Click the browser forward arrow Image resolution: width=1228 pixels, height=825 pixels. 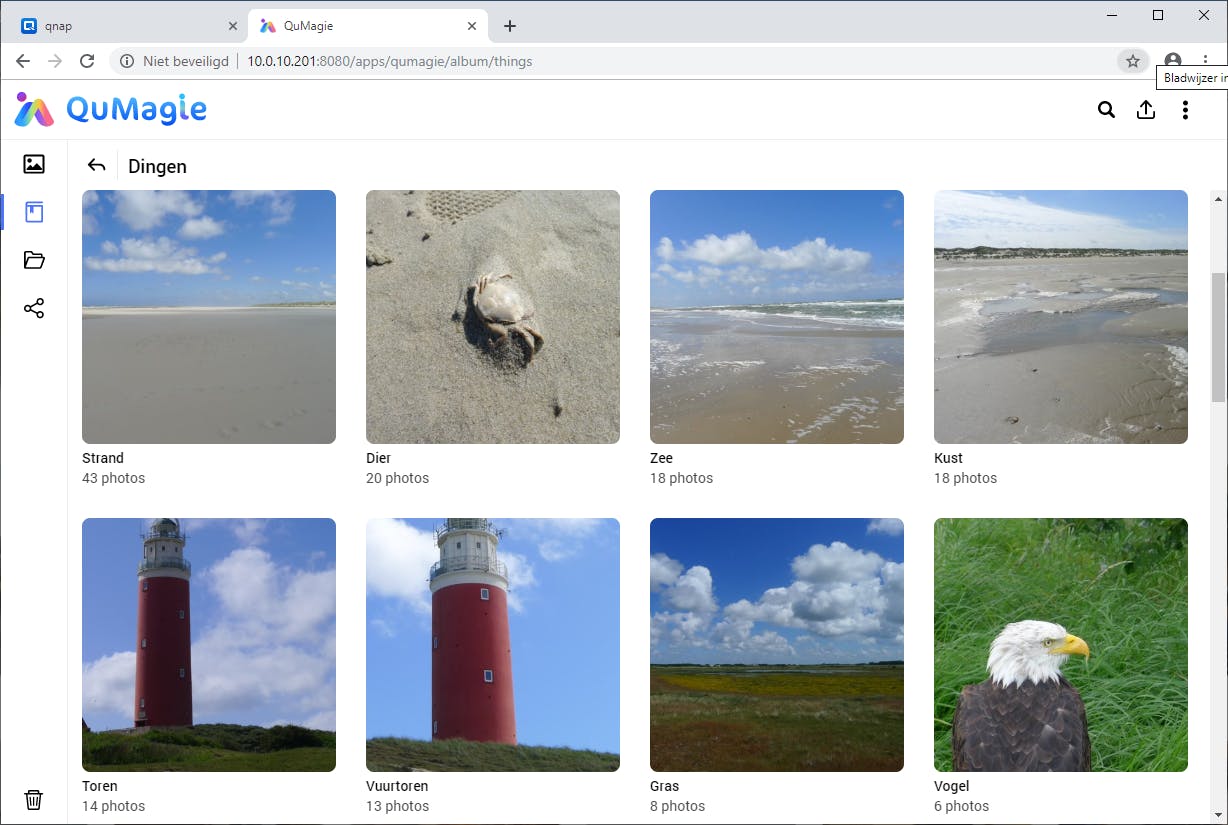tap(55, 61)
